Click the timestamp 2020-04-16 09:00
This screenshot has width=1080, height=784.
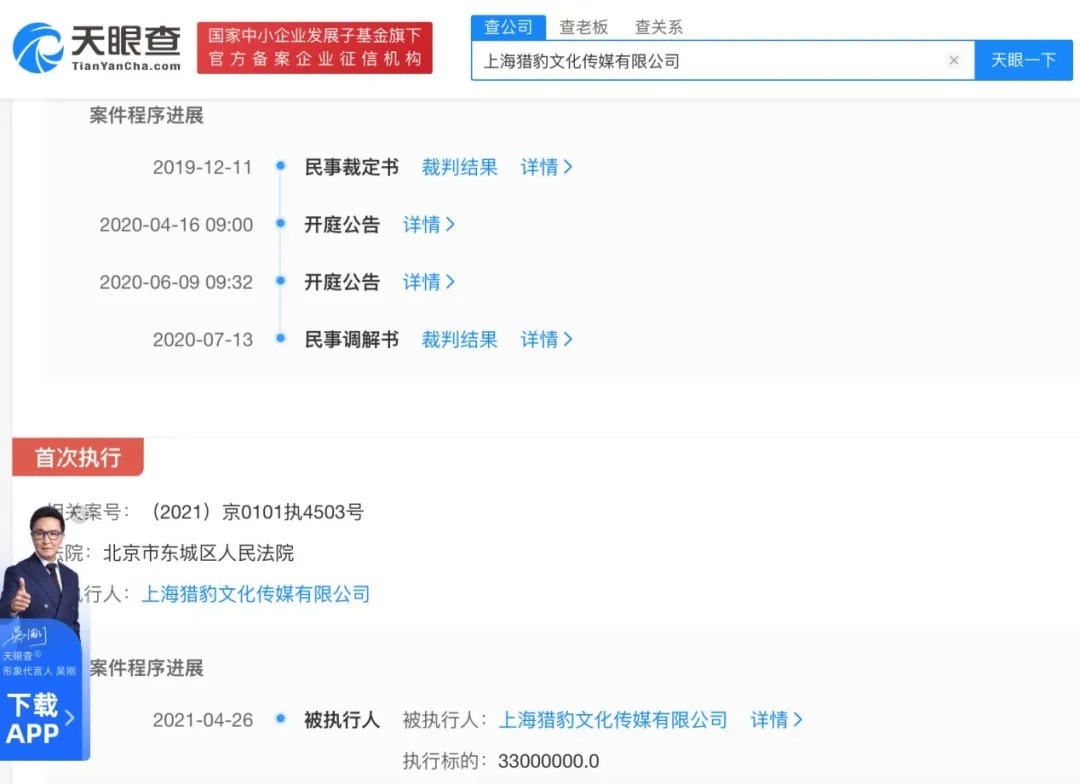tap(176, 225)
